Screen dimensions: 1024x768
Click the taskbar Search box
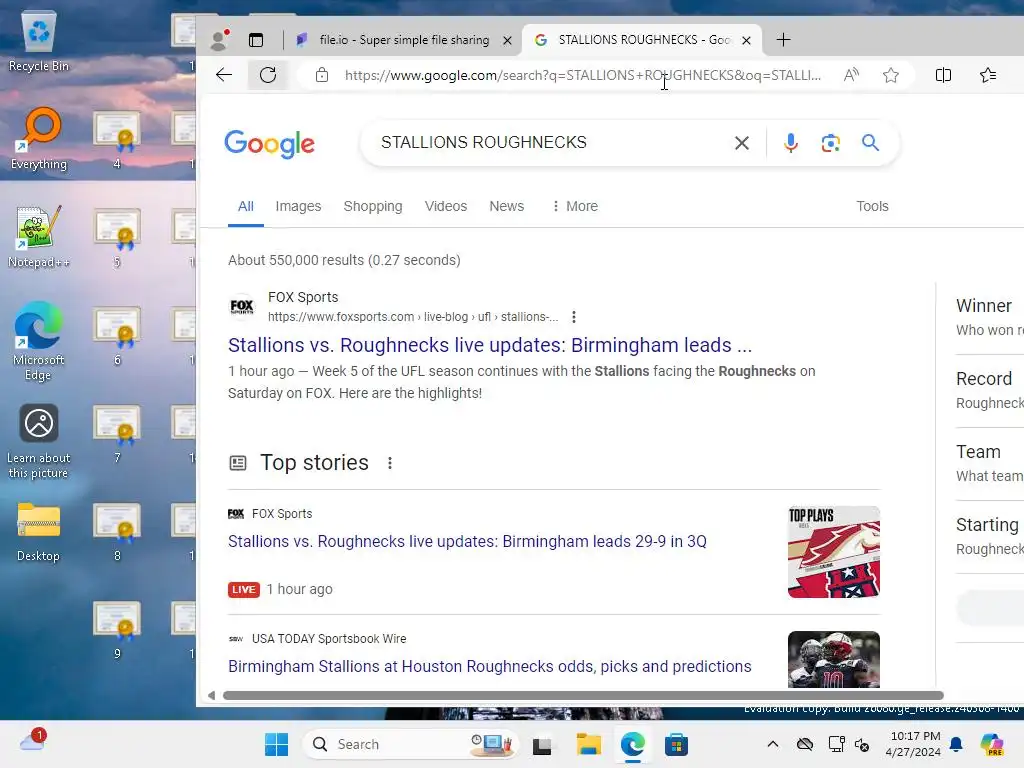coord(410,744)
